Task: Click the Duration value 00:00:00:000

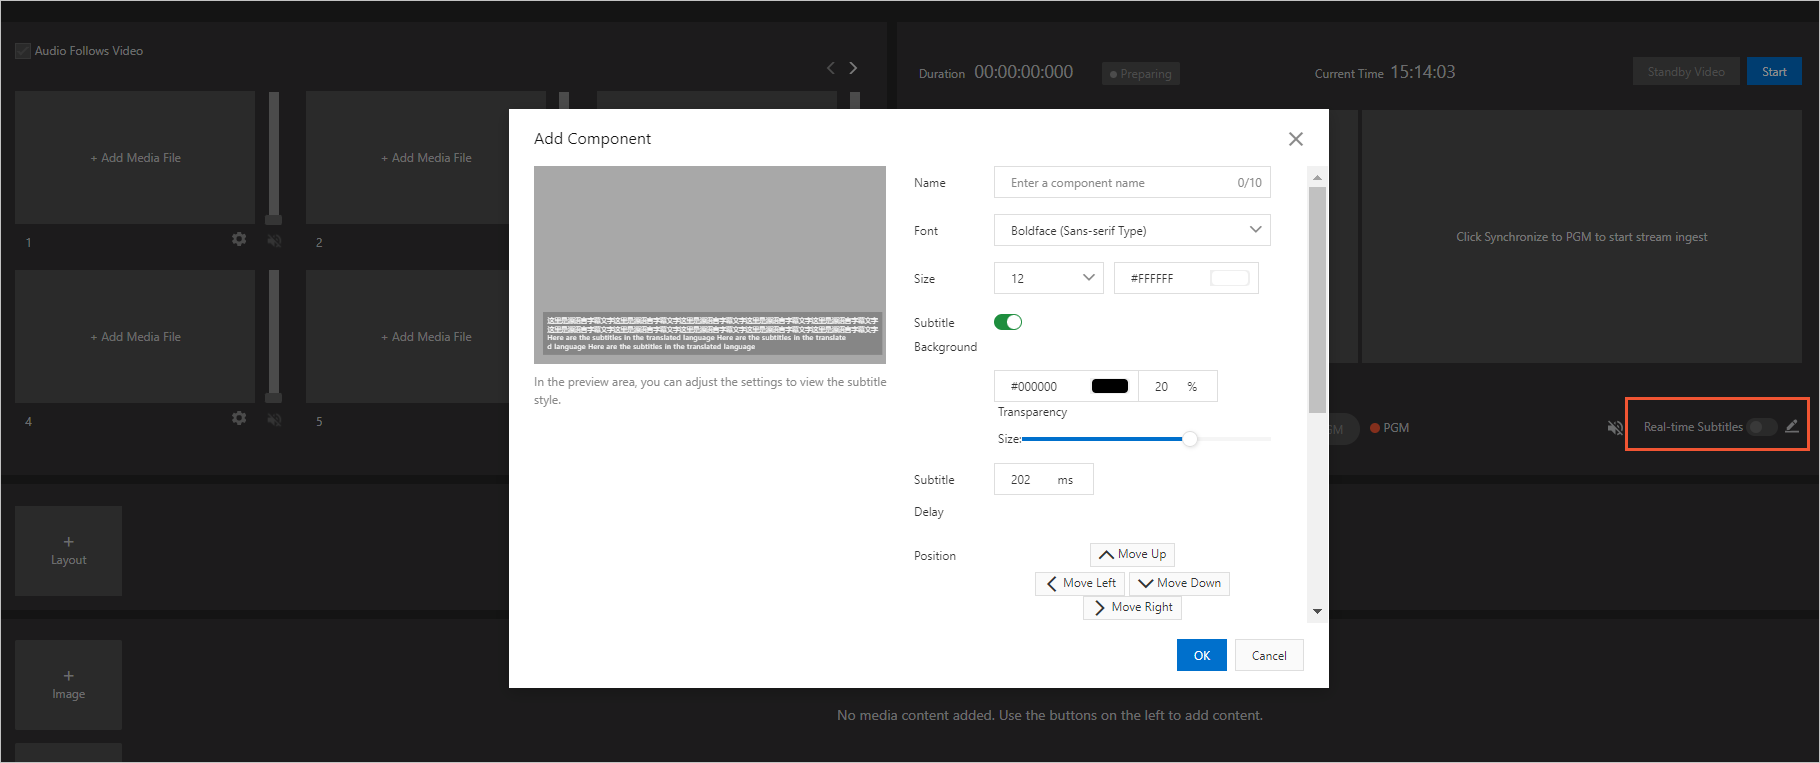Action: click(x=1023, y=72)
